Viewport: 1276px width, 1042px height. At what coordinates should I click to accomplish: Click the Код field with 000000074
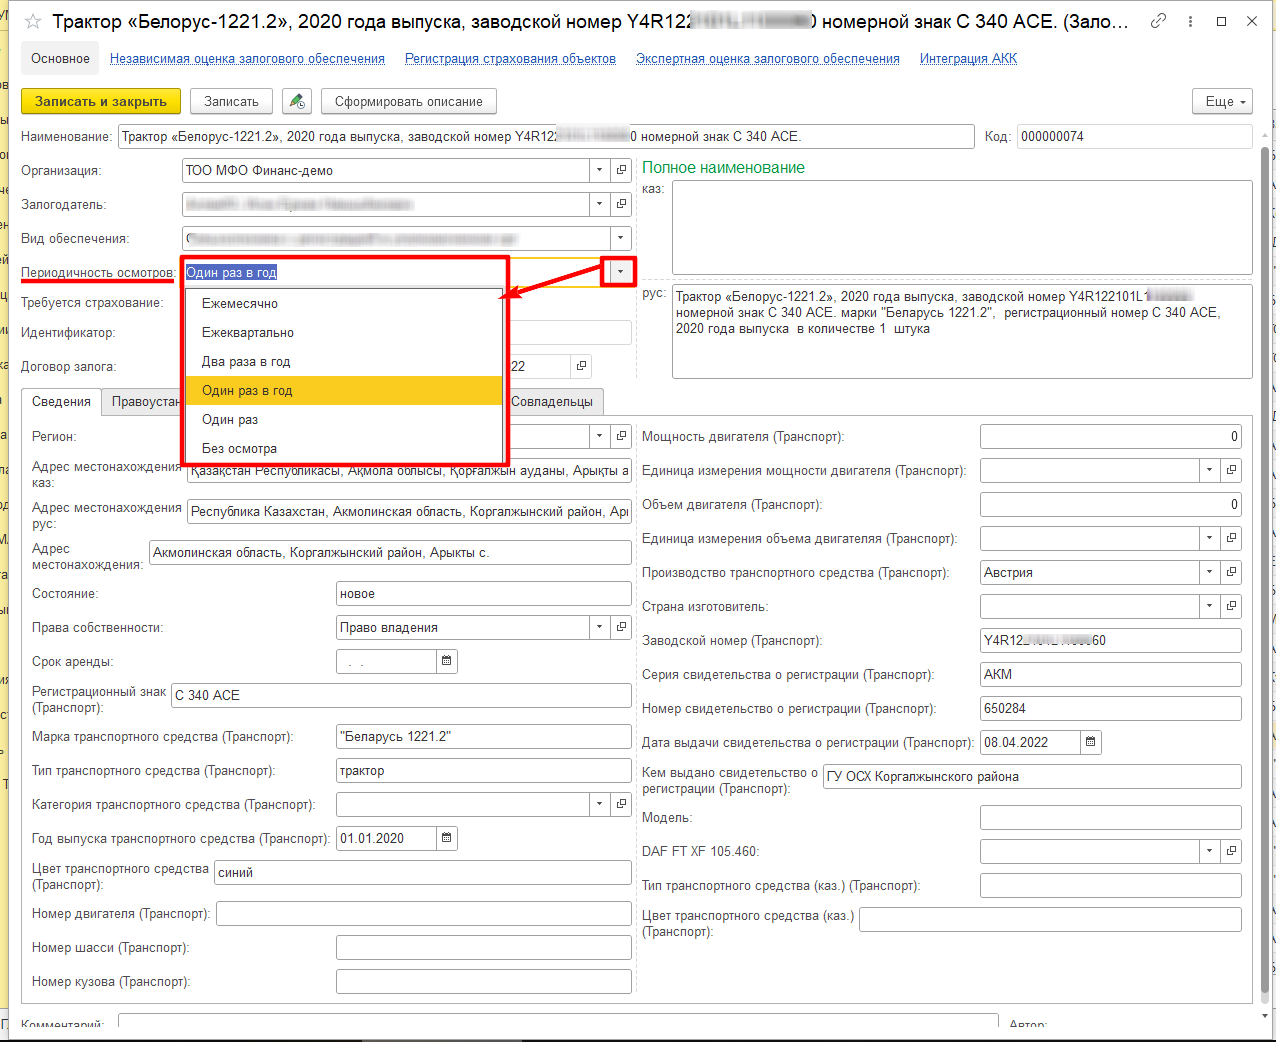click(1135, 136)
